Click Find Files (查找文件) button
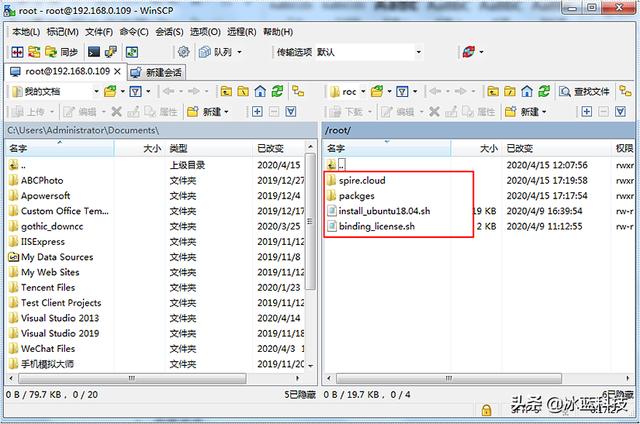Image resolution: width=640 pixels, height=424 pixels. click(x=584, y=91)
